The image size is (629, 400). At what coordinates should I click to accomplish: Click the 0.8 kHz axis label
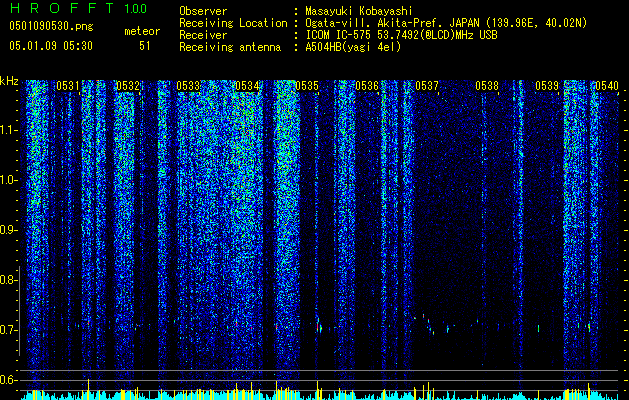[x=8, y=280]
